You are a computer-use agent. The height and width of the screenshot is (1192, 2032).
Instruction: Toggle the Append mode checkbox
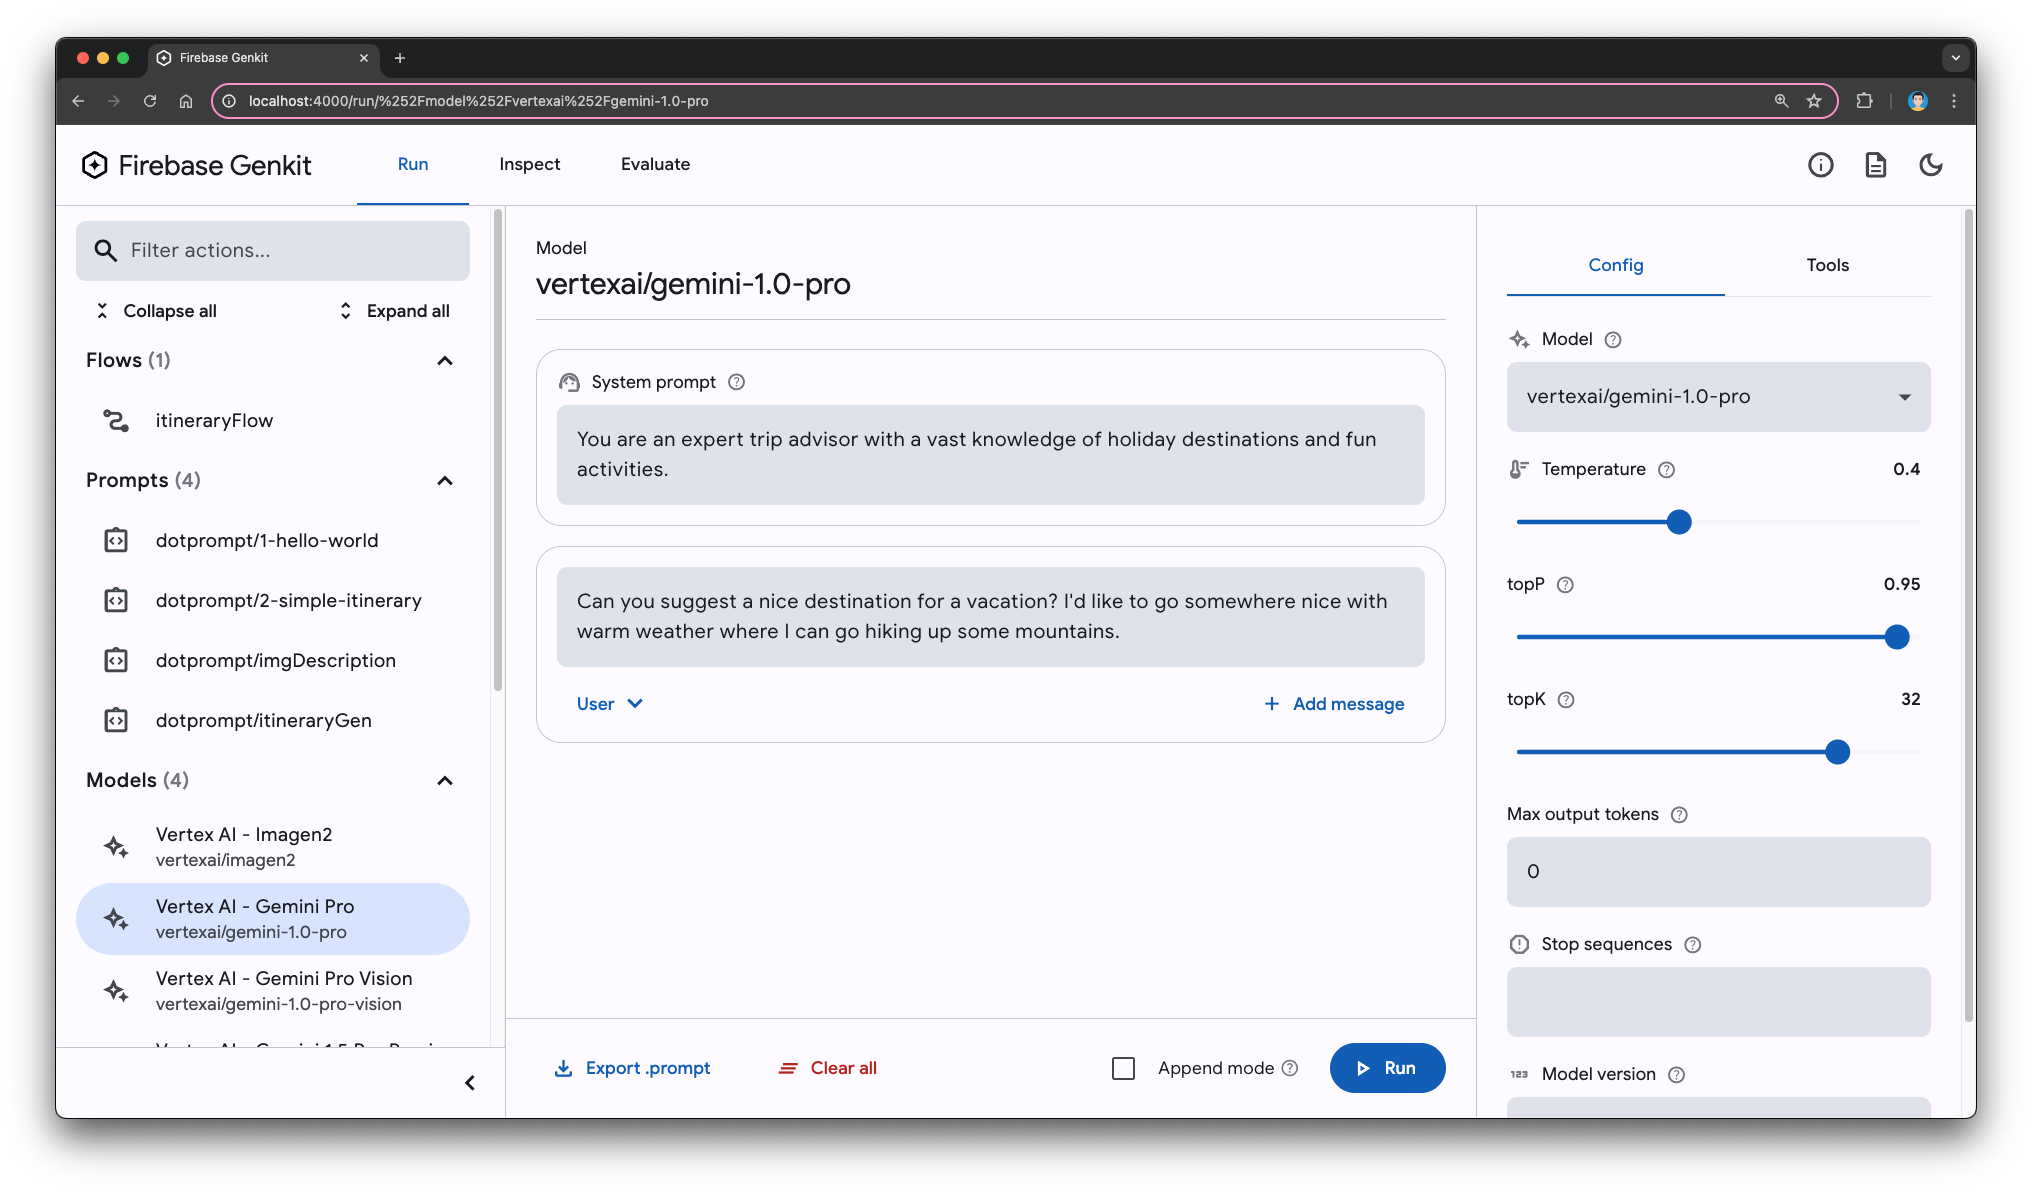click(x=1122, y=1067)
